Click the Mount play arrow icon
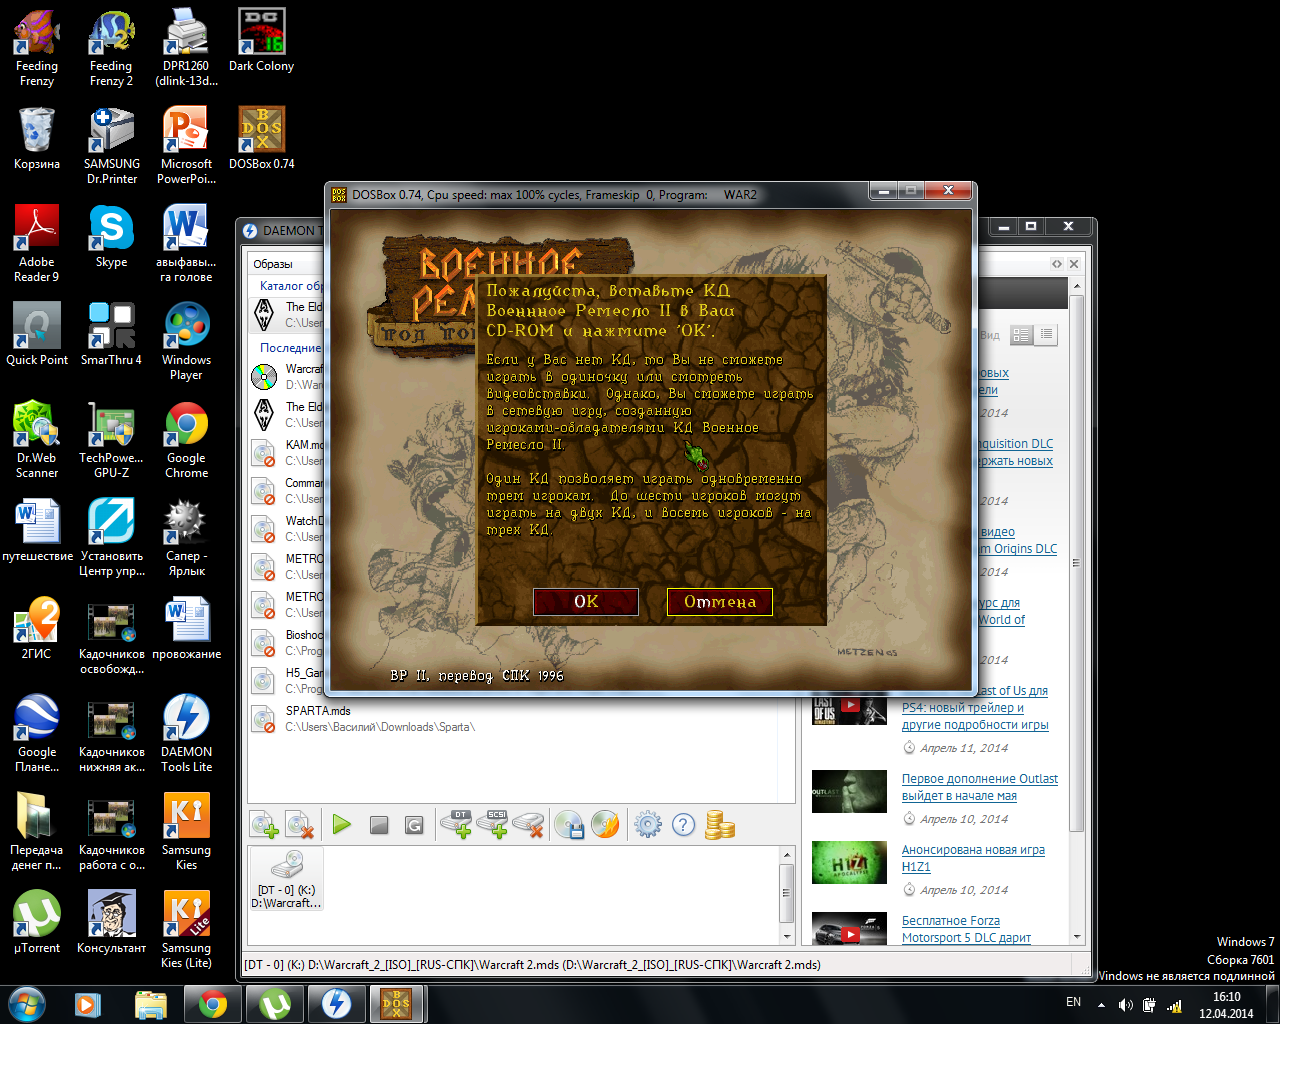This screenshot has height=1070, width=1298. click(x=342, y=825)
